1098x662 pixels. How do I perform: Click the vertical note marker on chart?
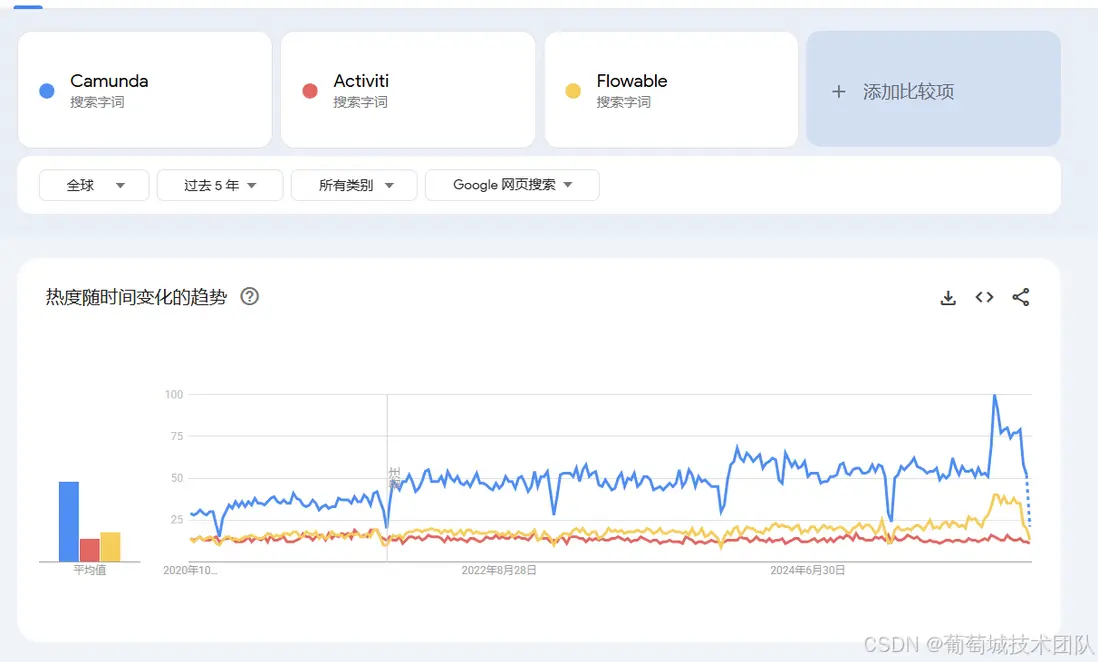click(392, 477)
